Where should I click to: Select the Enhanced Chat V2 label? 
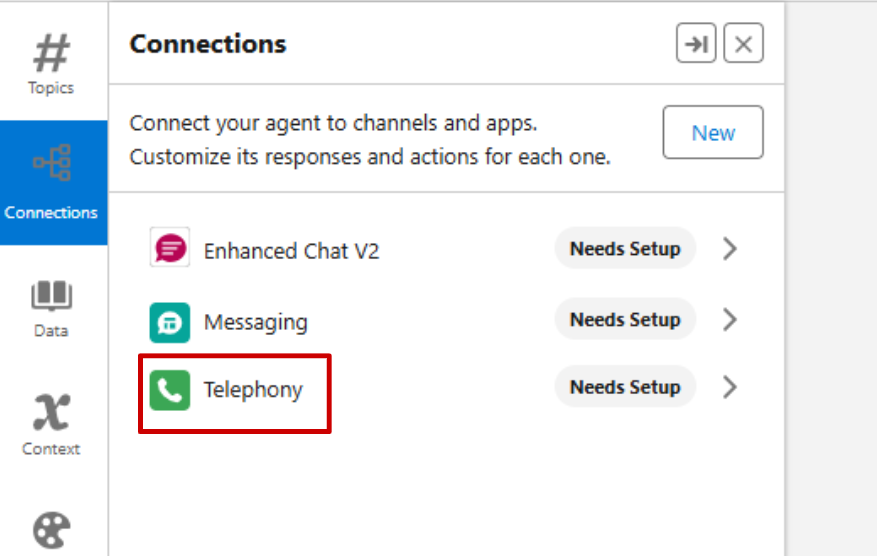[292, 250]
